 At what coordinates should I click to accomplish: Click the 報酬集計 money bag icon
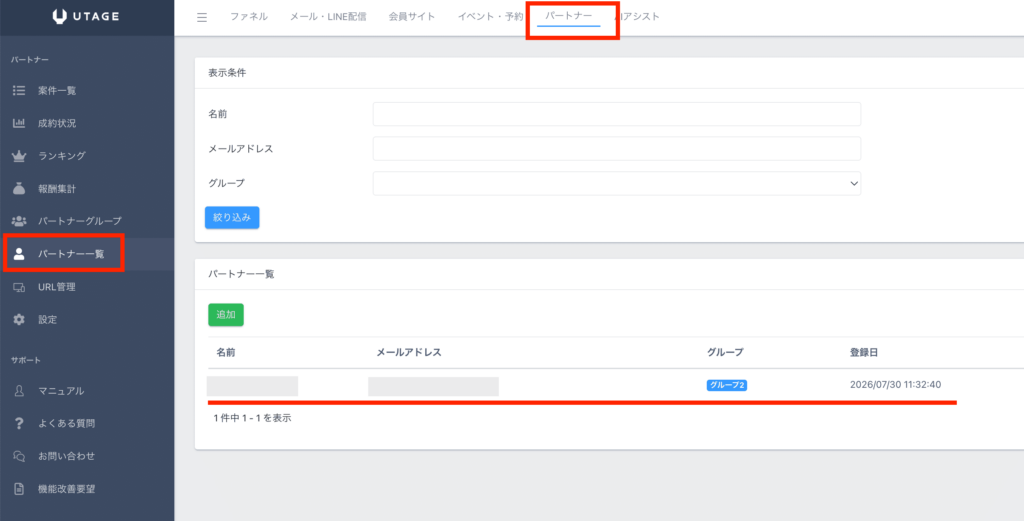19,189
